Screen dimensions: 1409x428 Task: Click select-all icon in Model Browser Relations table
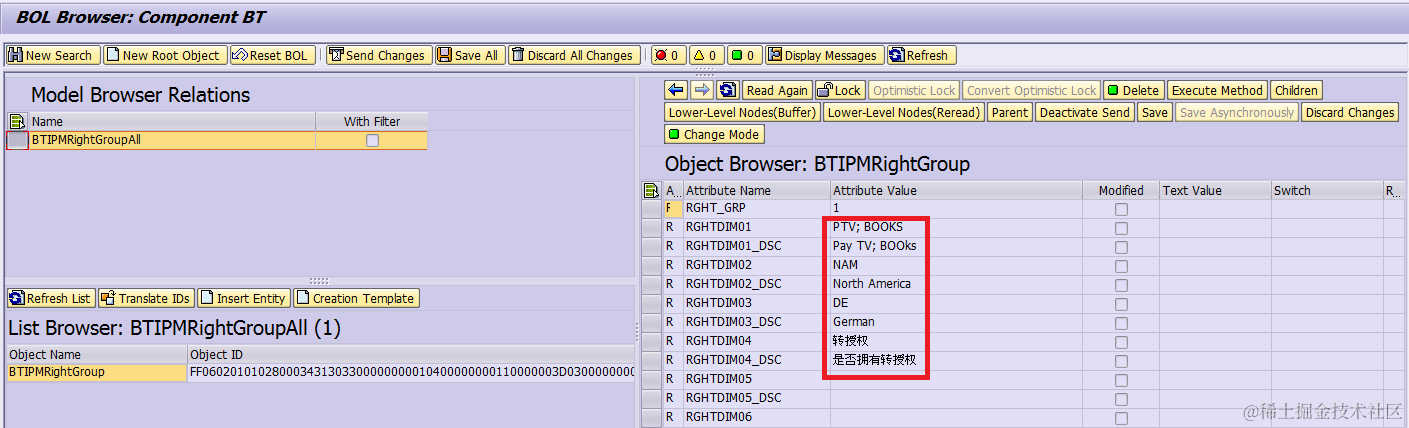pyautogui.click(x=17, y=121)
